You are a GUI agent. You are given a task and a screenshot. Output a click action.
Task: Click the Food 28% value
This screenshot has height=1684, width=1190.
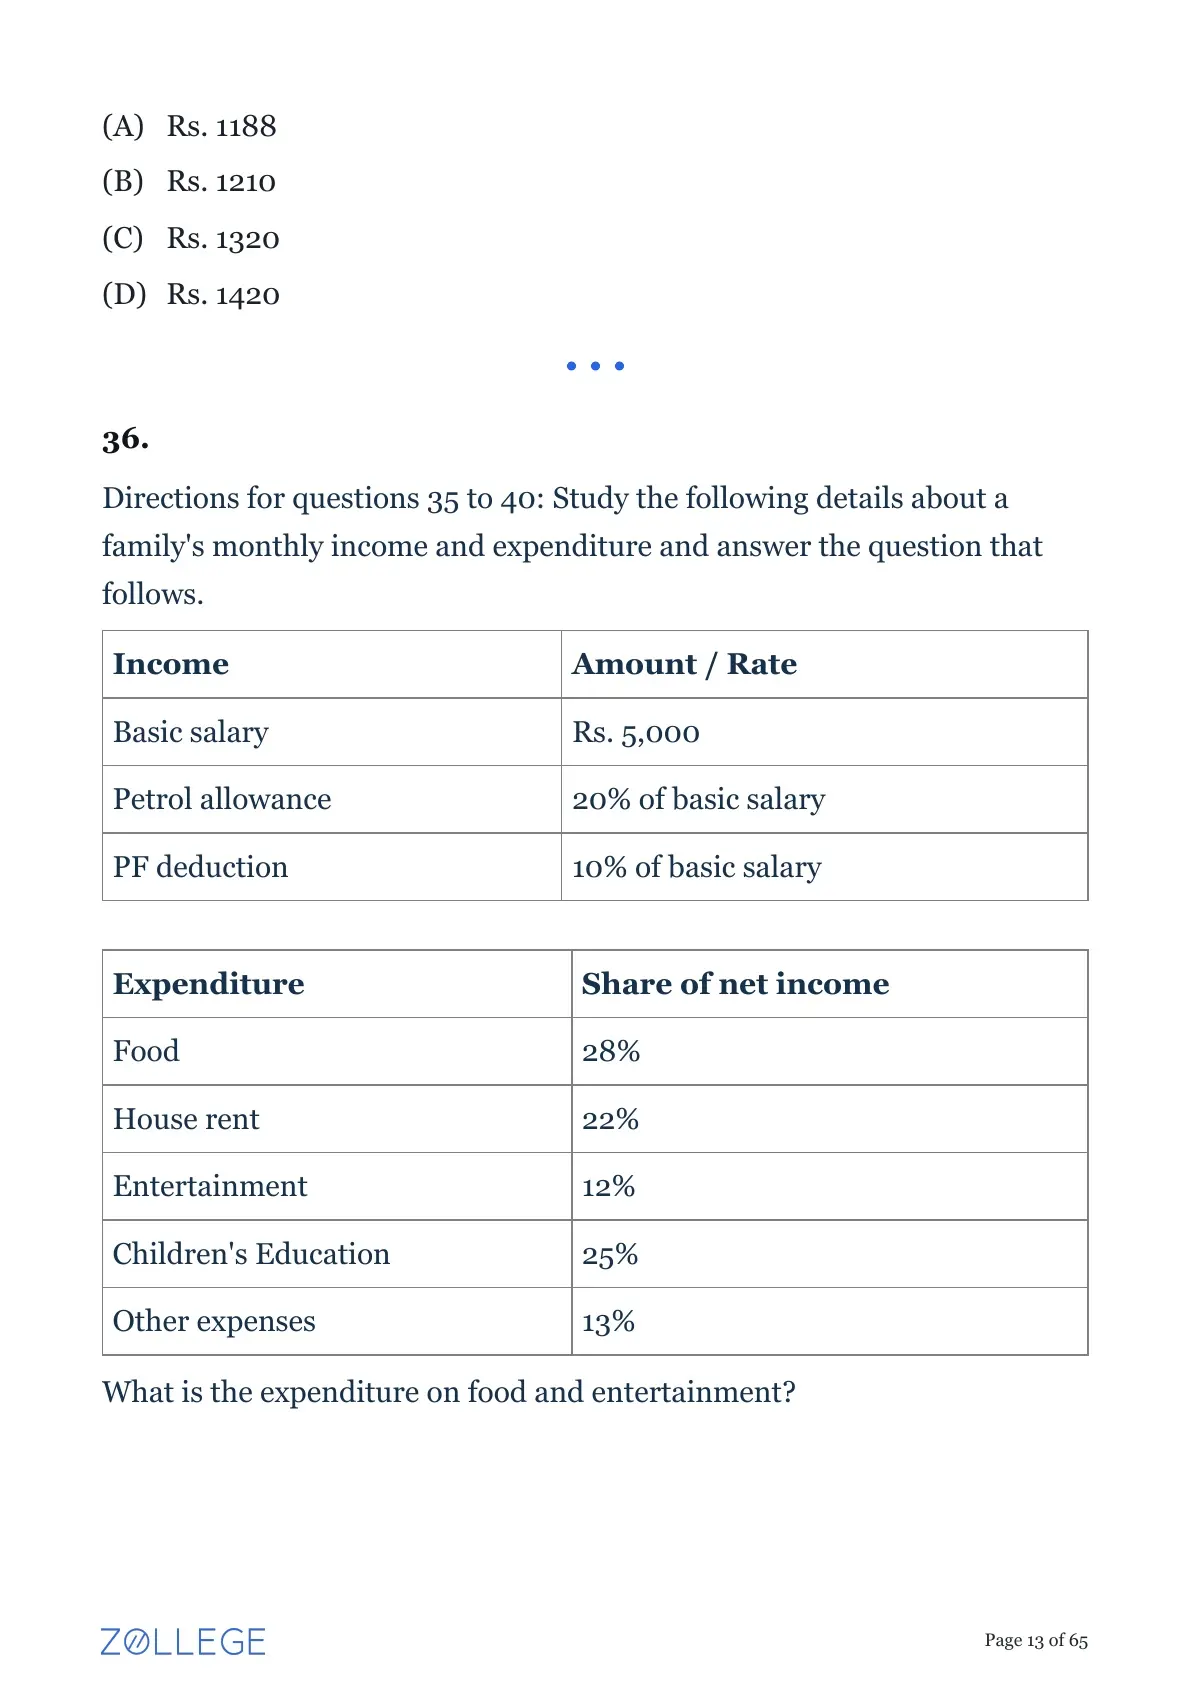(611, 1051)
